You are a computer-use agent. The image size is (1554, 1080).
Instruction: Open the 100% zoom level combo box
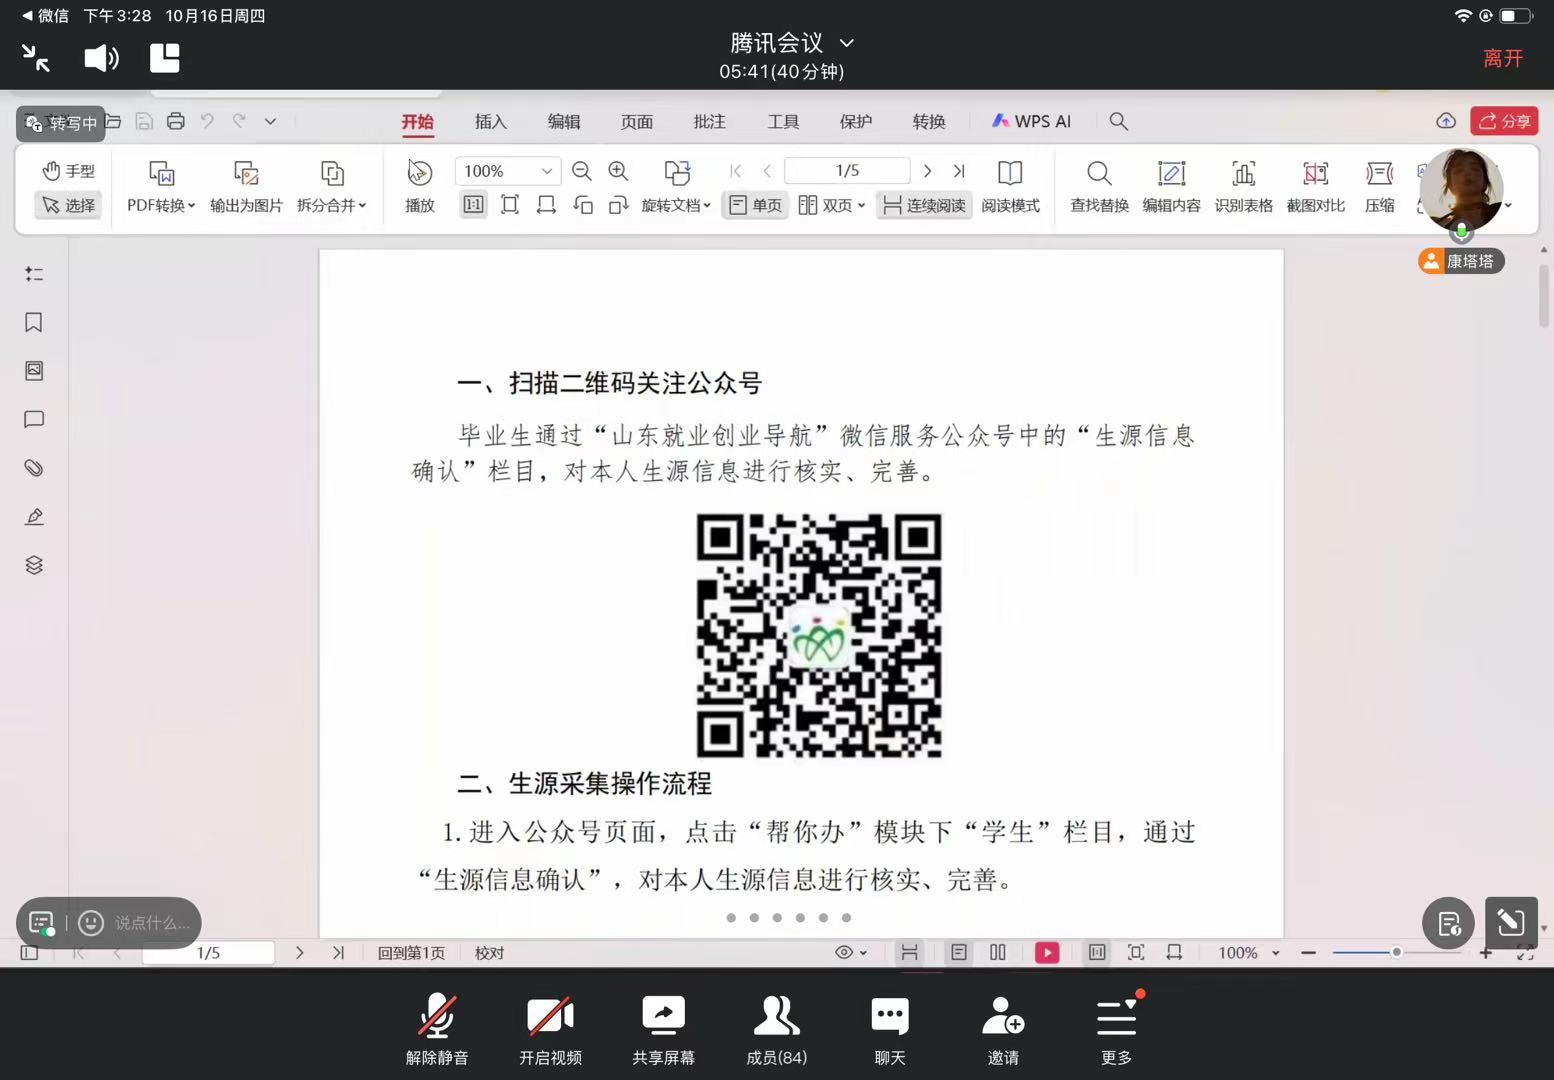(x=507, y=171)
